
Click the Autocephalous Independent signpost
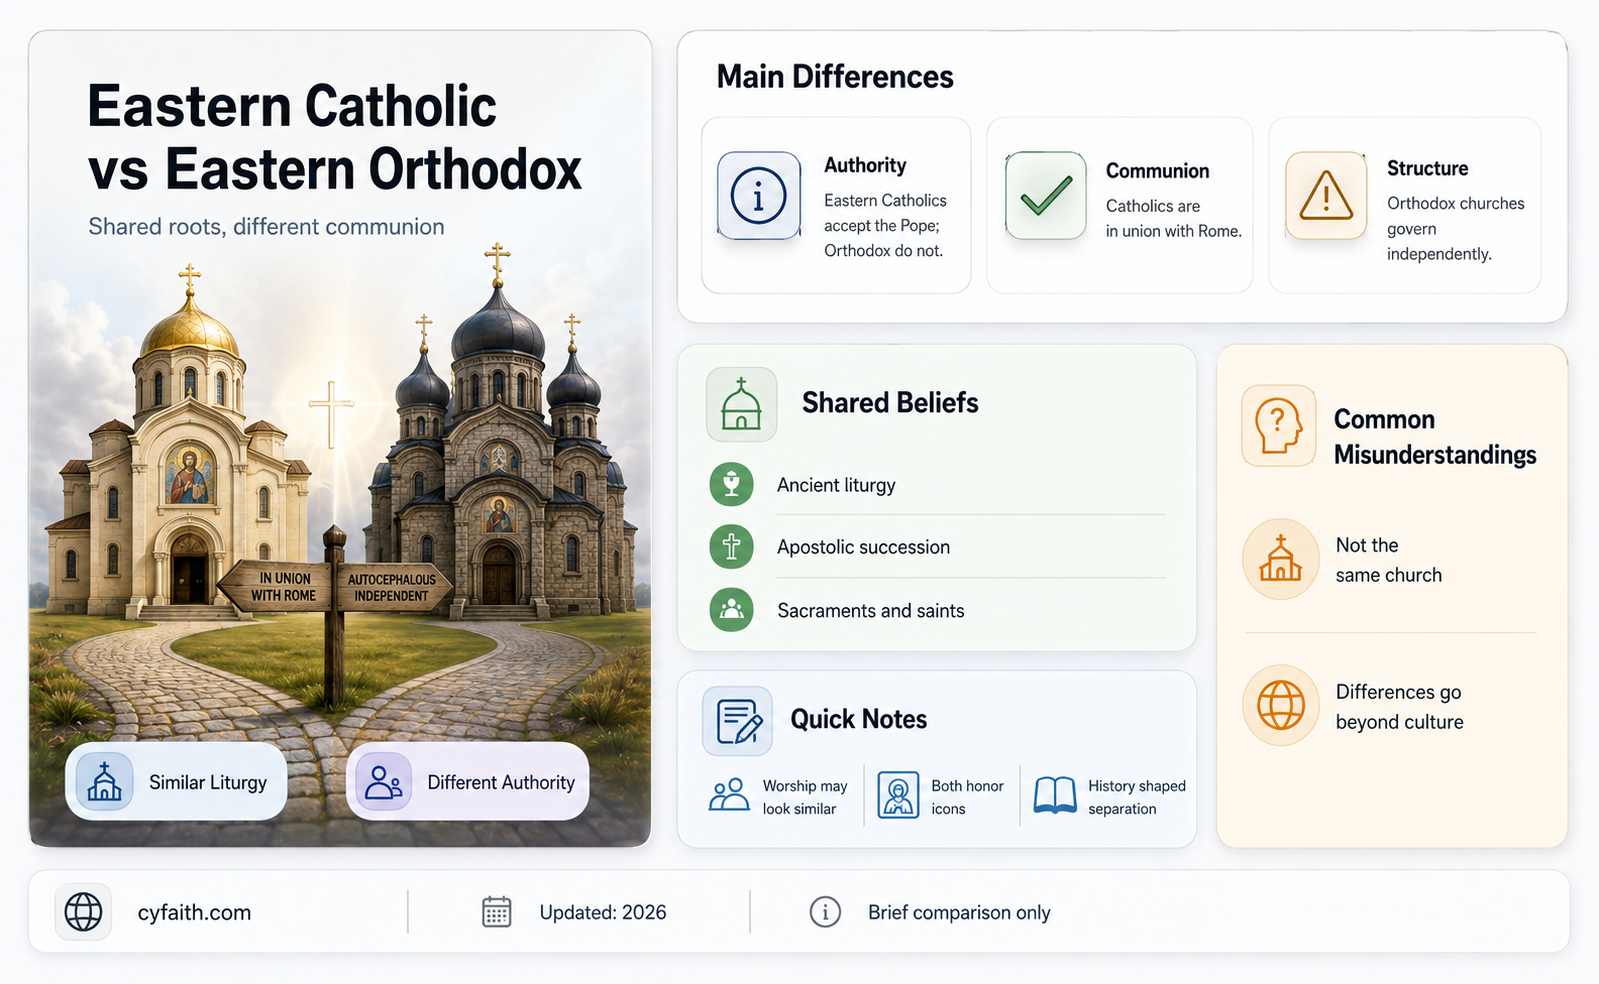click(x=397, y=587)
